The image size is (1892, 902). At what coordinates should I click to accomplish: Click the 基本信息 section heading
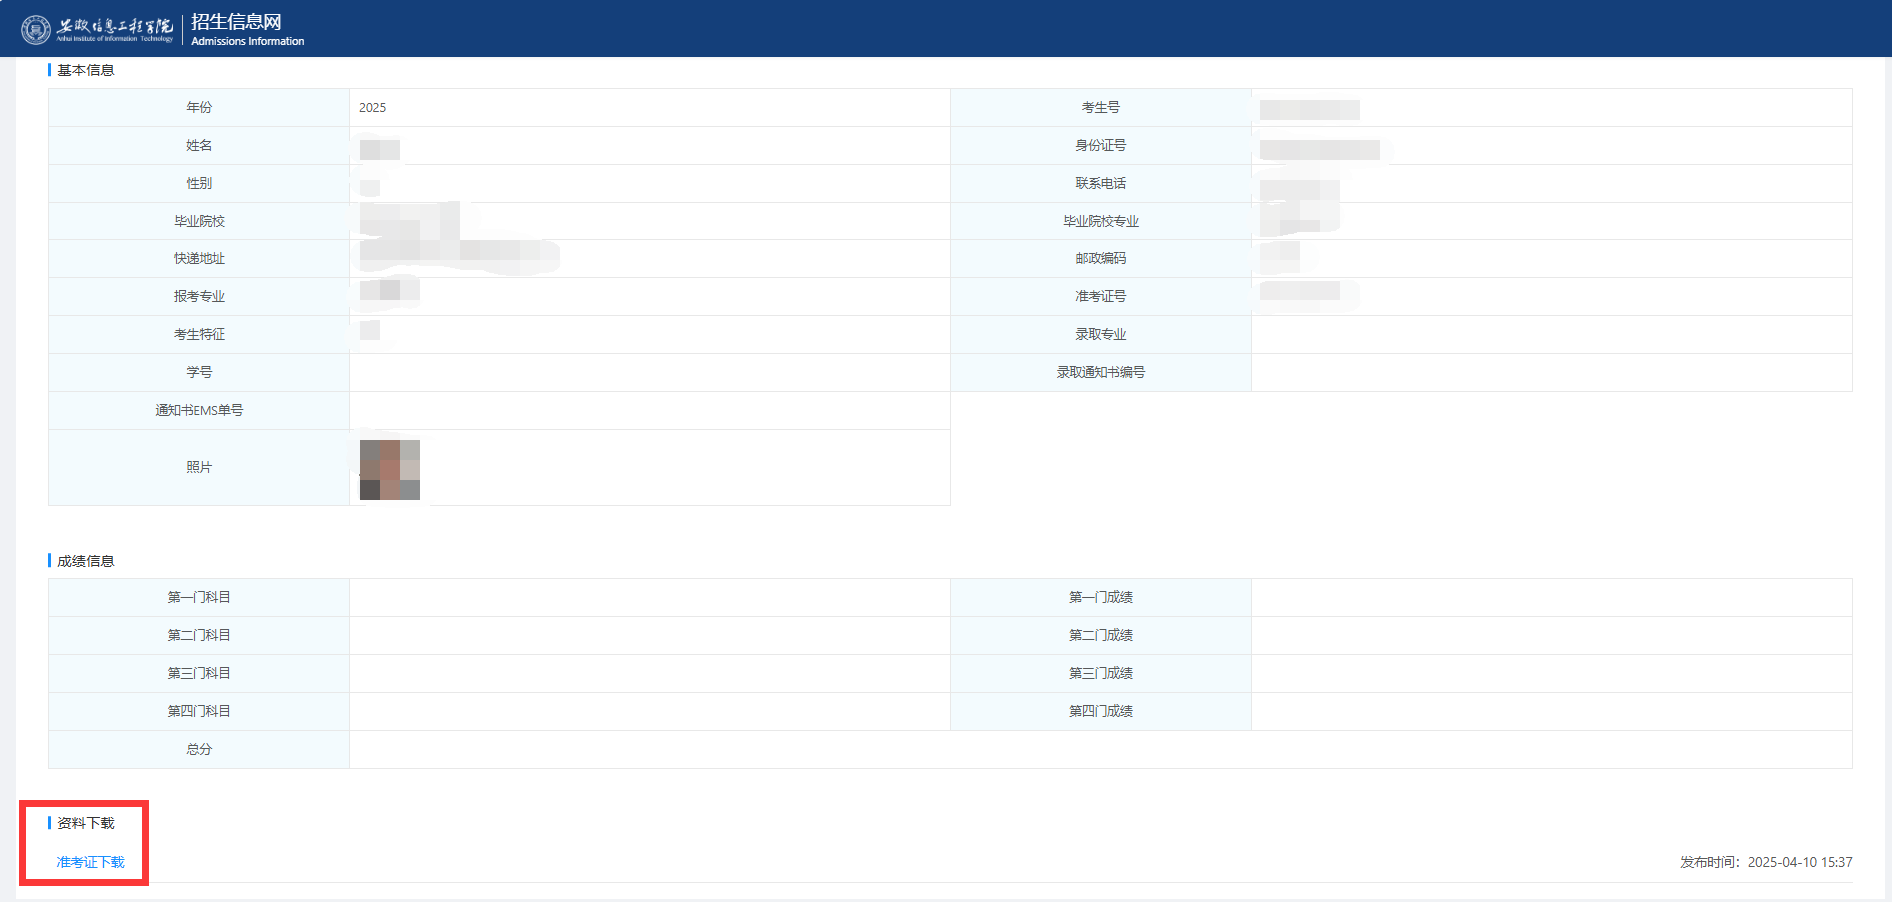(x=85, y=70)
